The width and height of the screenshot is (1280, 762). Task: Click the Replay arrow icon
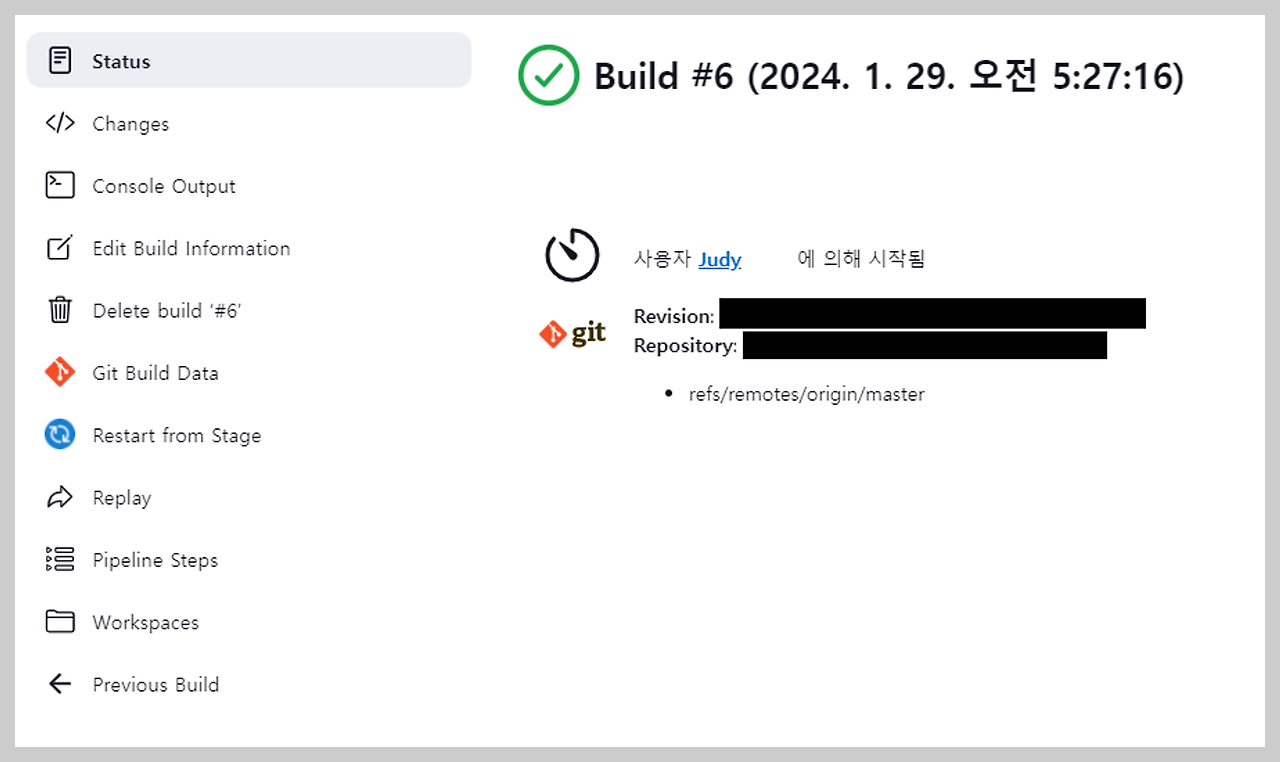pos(60,497)
